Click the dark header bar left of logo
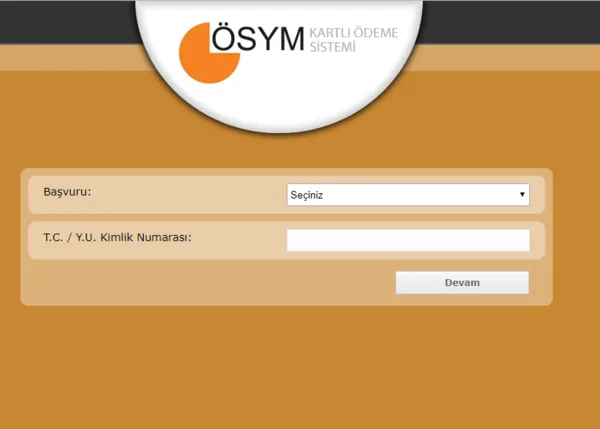Image resolution: width=600 pixels, height=429 pixels. click(x=60, y=20)
